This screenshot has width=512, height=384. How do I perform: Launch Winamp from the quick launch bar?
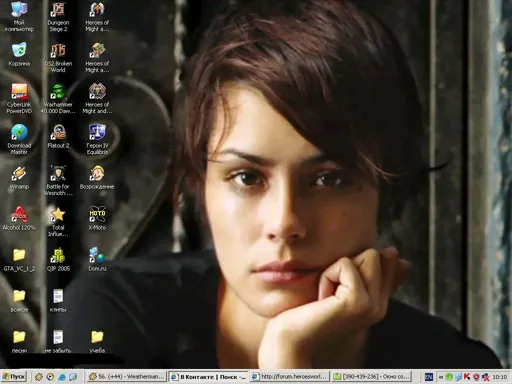click(39, 377)
